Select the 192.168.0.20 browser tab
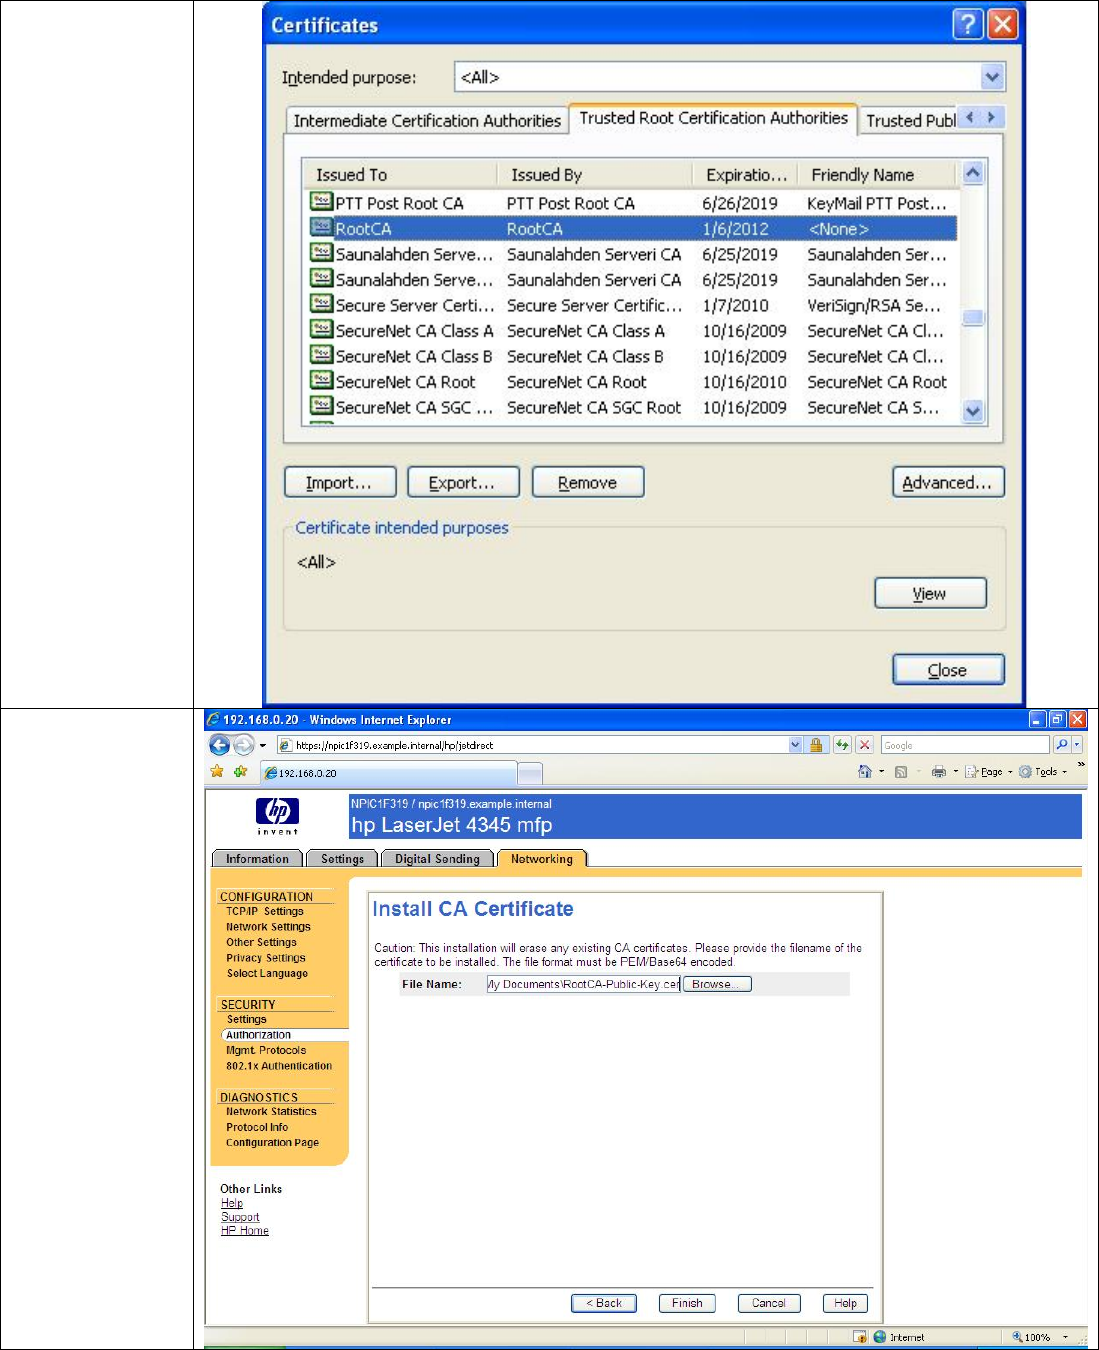 click(388, 773)
